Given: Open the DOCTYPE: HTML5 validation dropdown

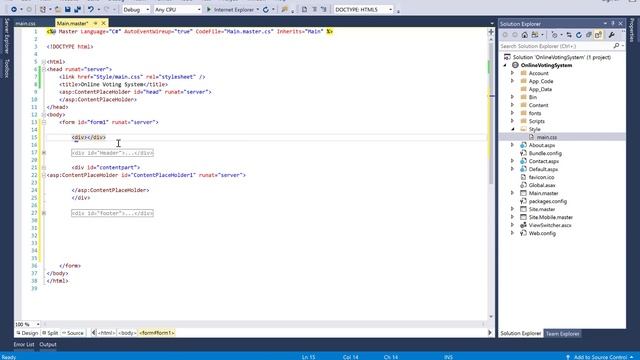Looking at the screenshot, I should coord(364,9).
